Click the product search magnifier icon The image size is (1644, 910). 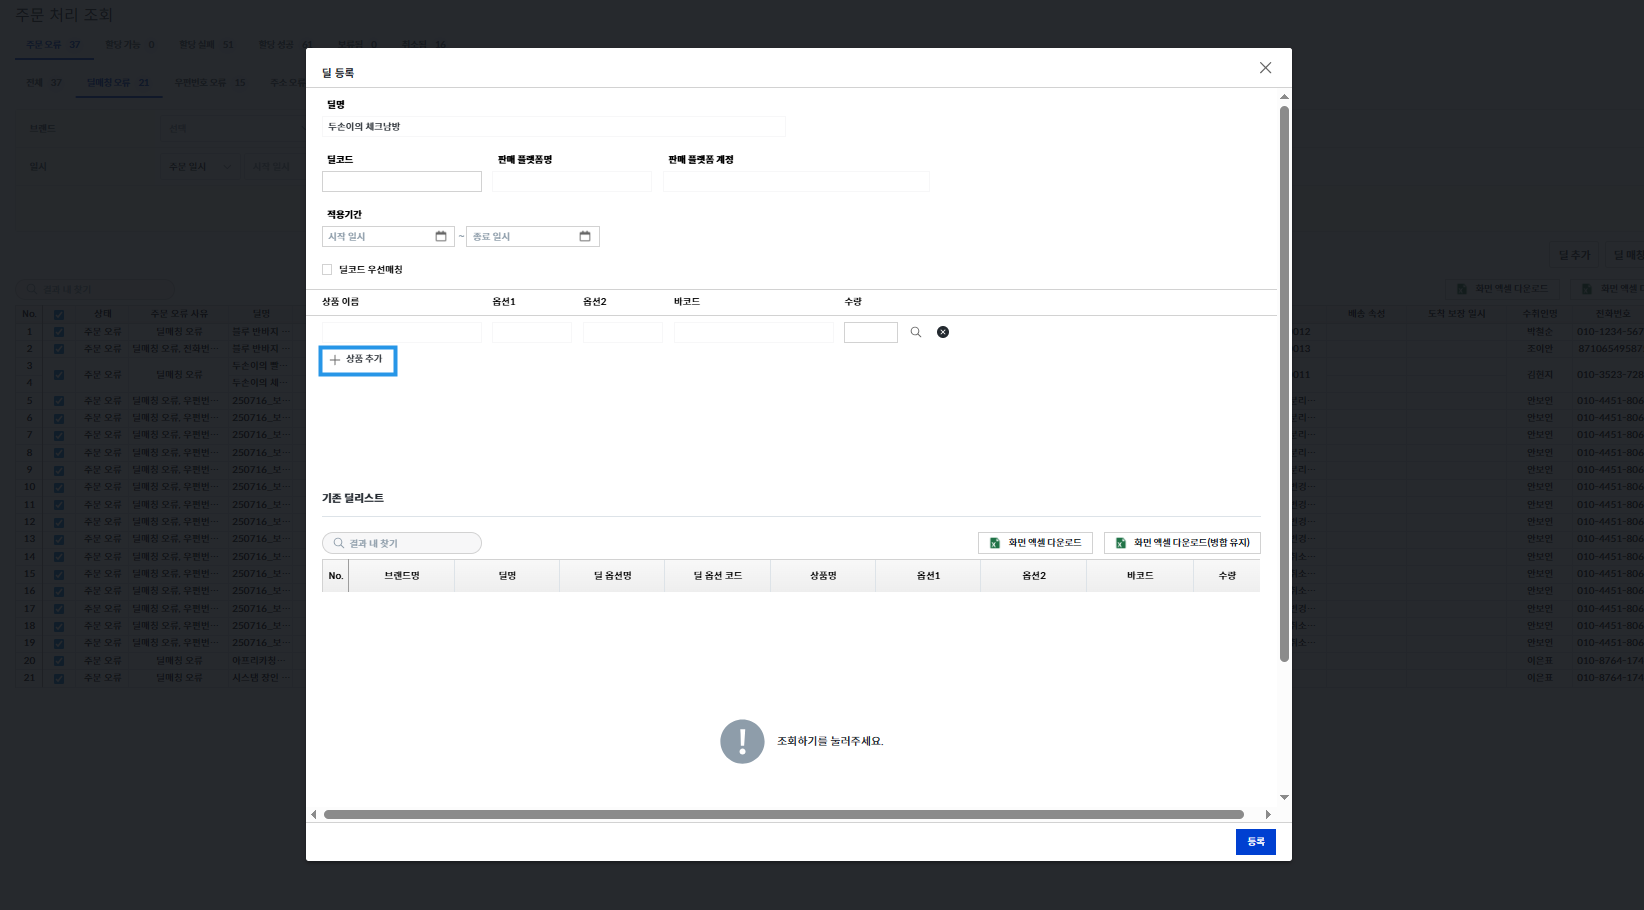(916, 332)
